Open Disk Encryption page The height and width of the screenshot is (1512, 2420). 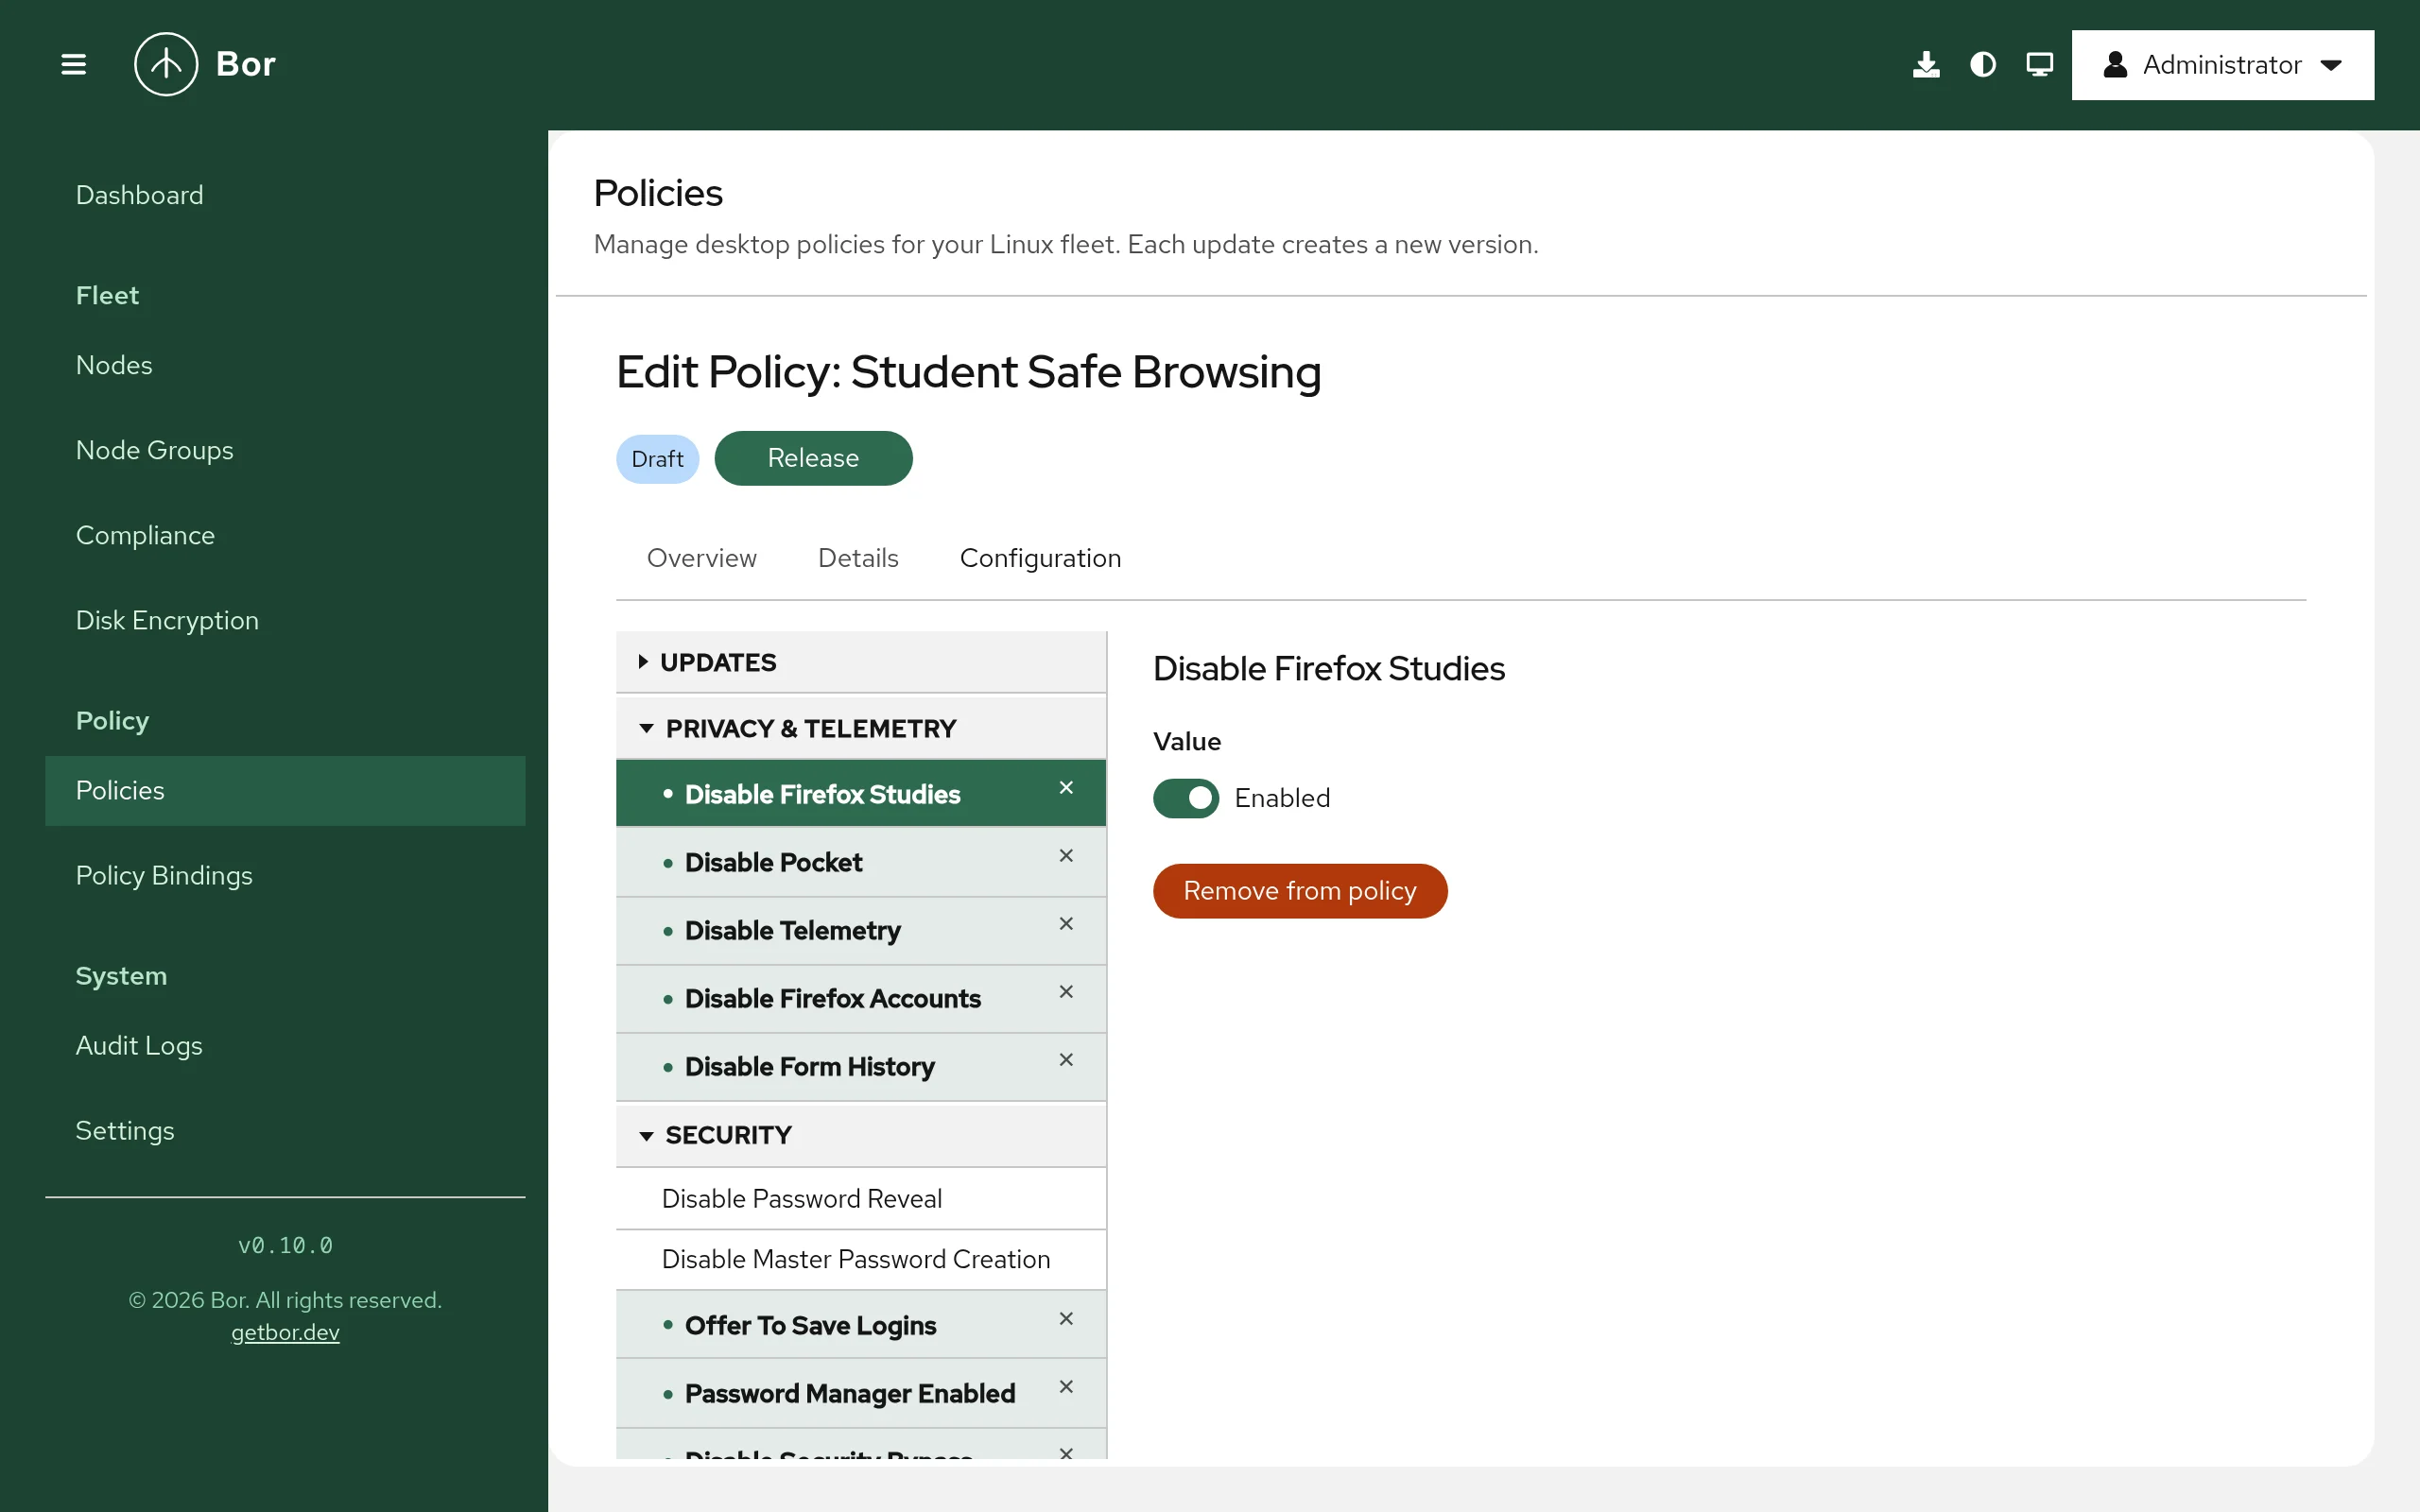tap(285, 620)
